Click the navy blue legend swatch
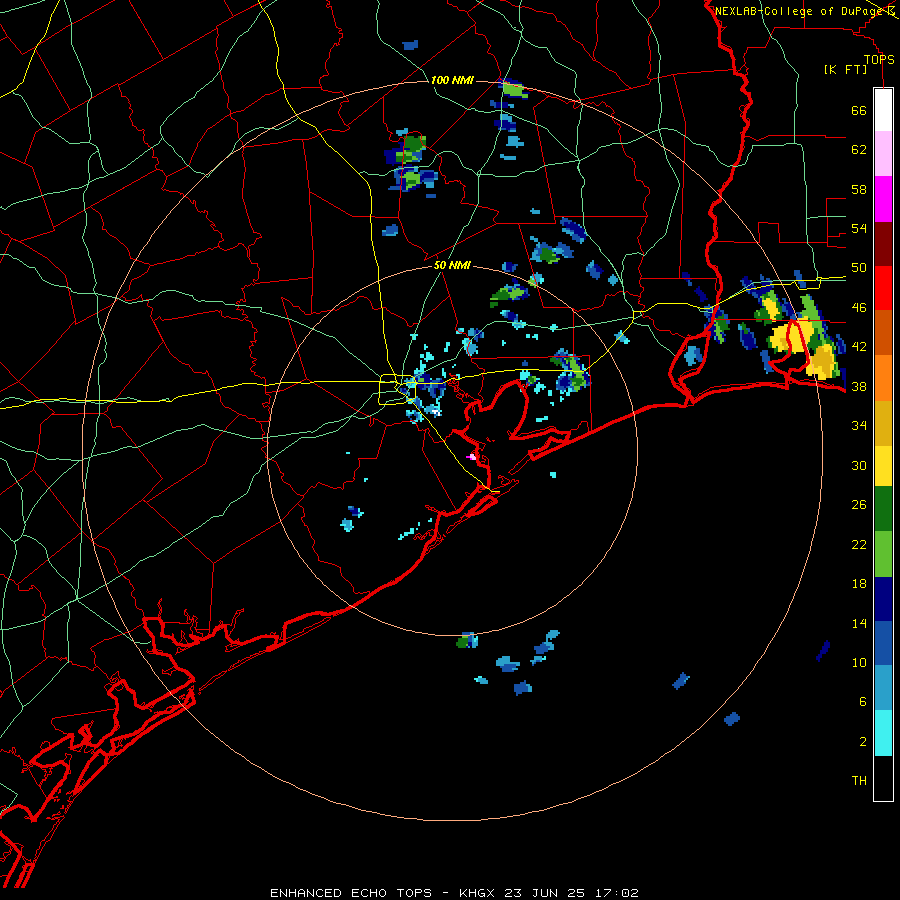Screen dimensions: 900x900 [x=883, y=599]
